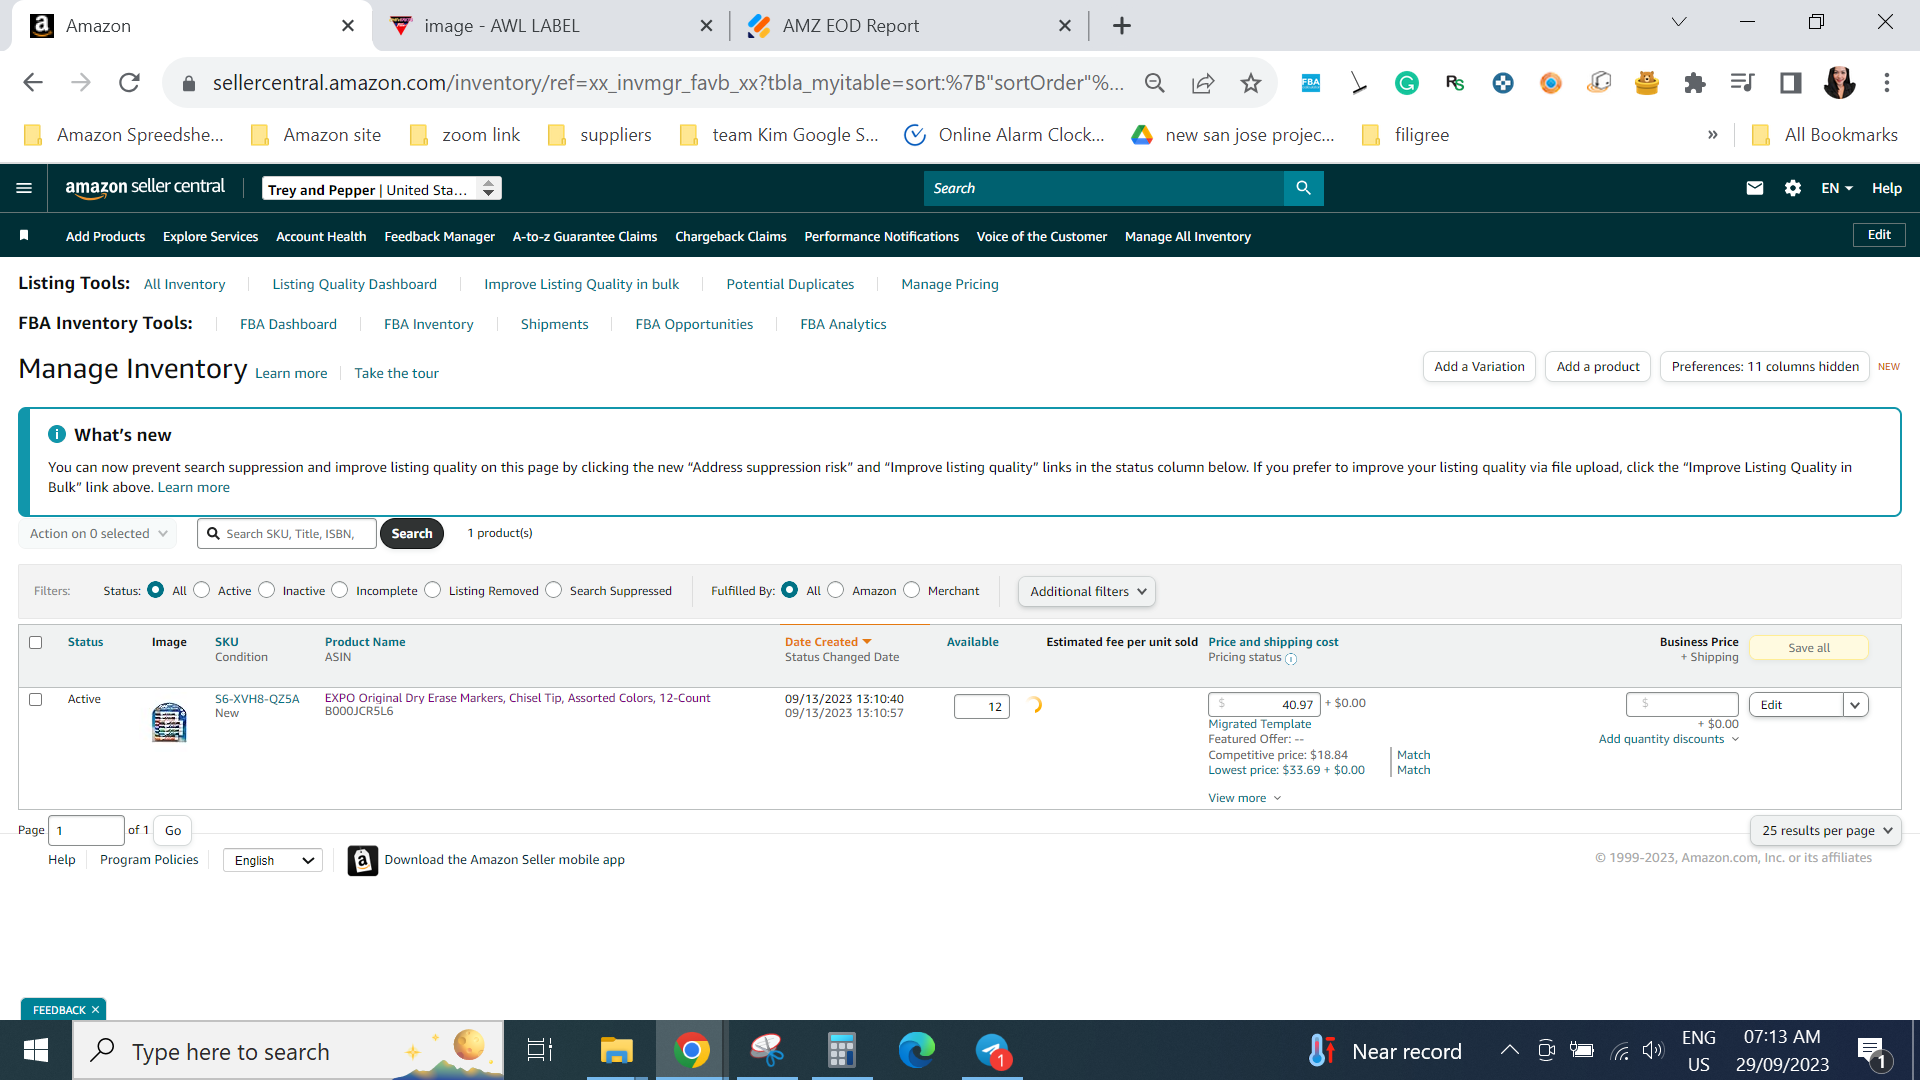This screenshot has width=1920, height=1080.
Task: Open Feedback Manager in favorites bar
Action: pos(439,237)
